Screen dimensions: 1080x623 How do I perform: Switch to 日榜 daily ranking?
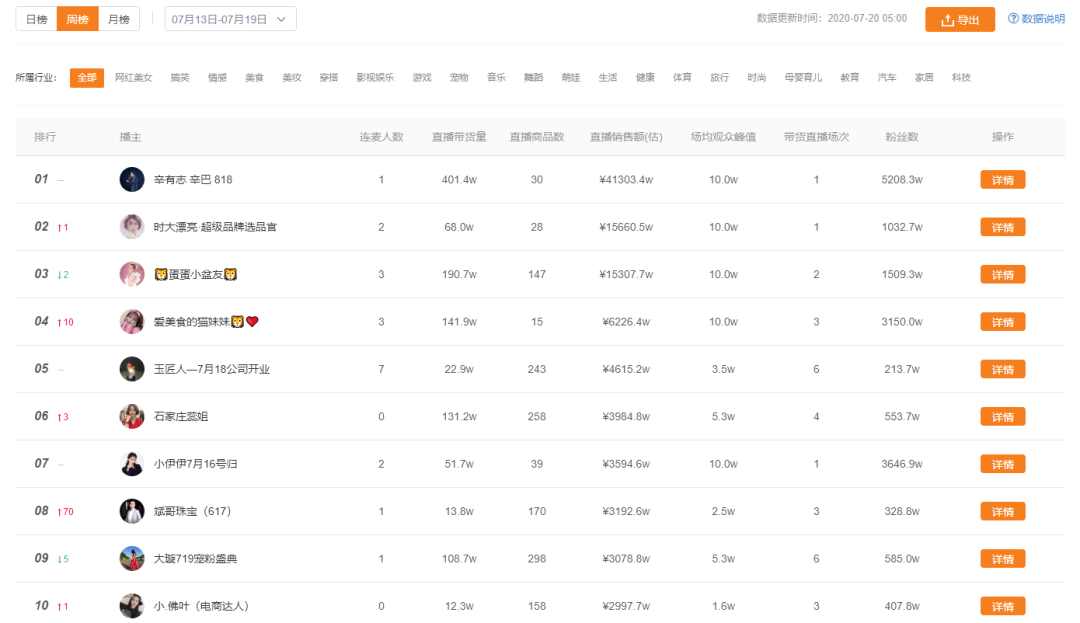coord(36,19)
